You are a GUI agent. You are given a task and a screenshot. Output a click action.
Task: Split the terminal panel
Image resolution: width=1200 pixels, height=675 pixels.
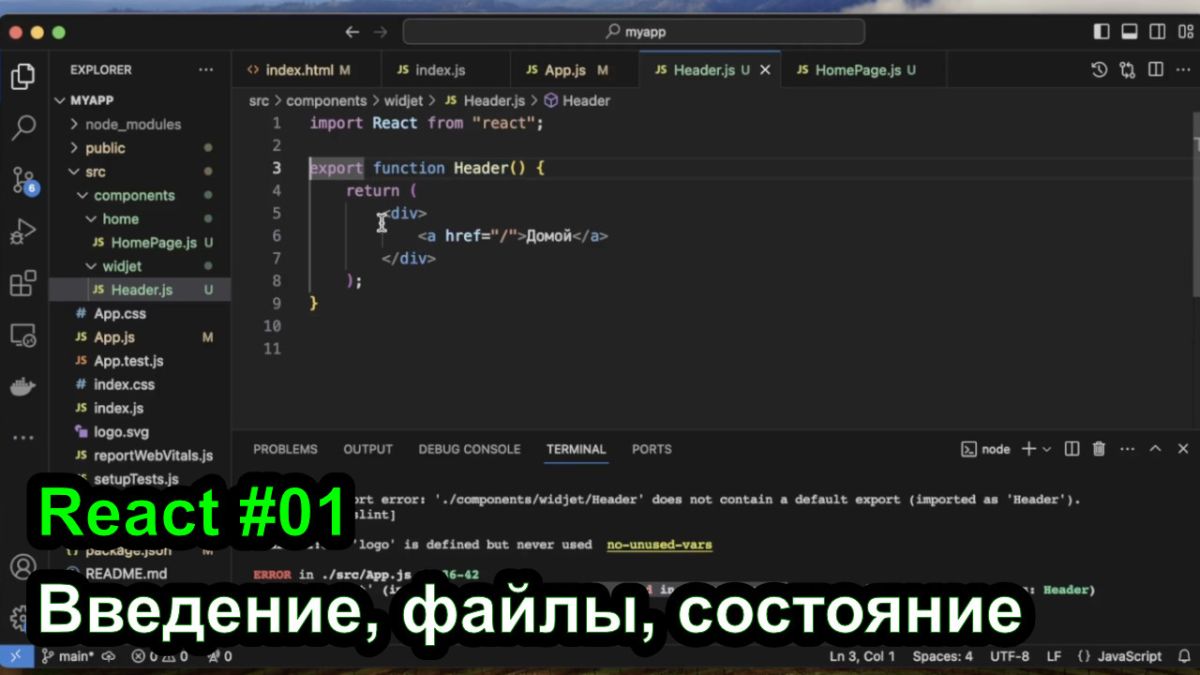pyautogui.click(x=1071, y=449)
